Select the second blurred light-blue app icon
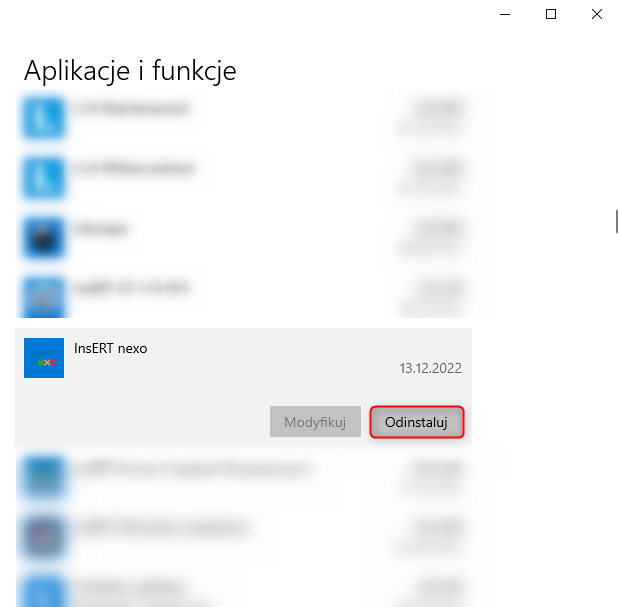This screenshot has height=607, width=619. [44, 178]
